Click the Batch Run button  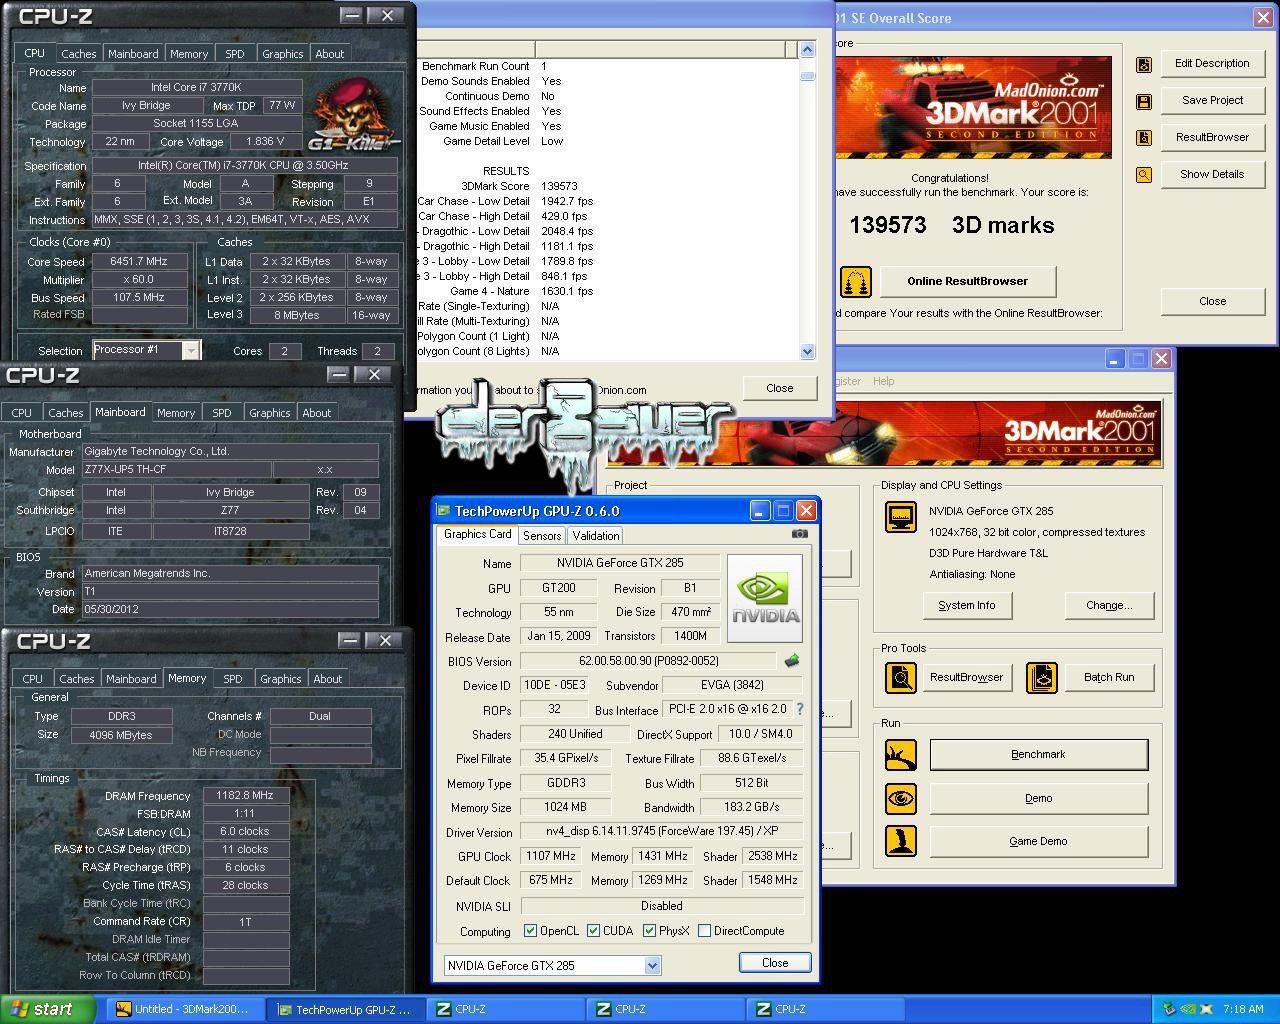point(1109,677)
